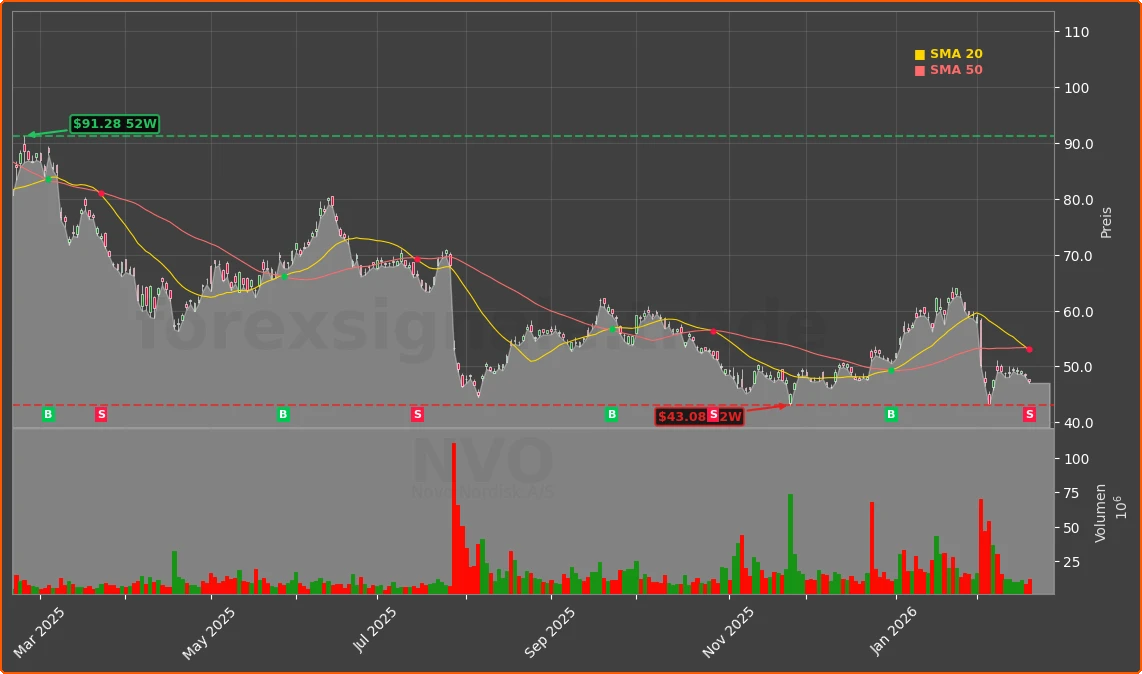Select the Jul 2025 axis label
This screenshot has width=1142, height=674.
(374, 627)
